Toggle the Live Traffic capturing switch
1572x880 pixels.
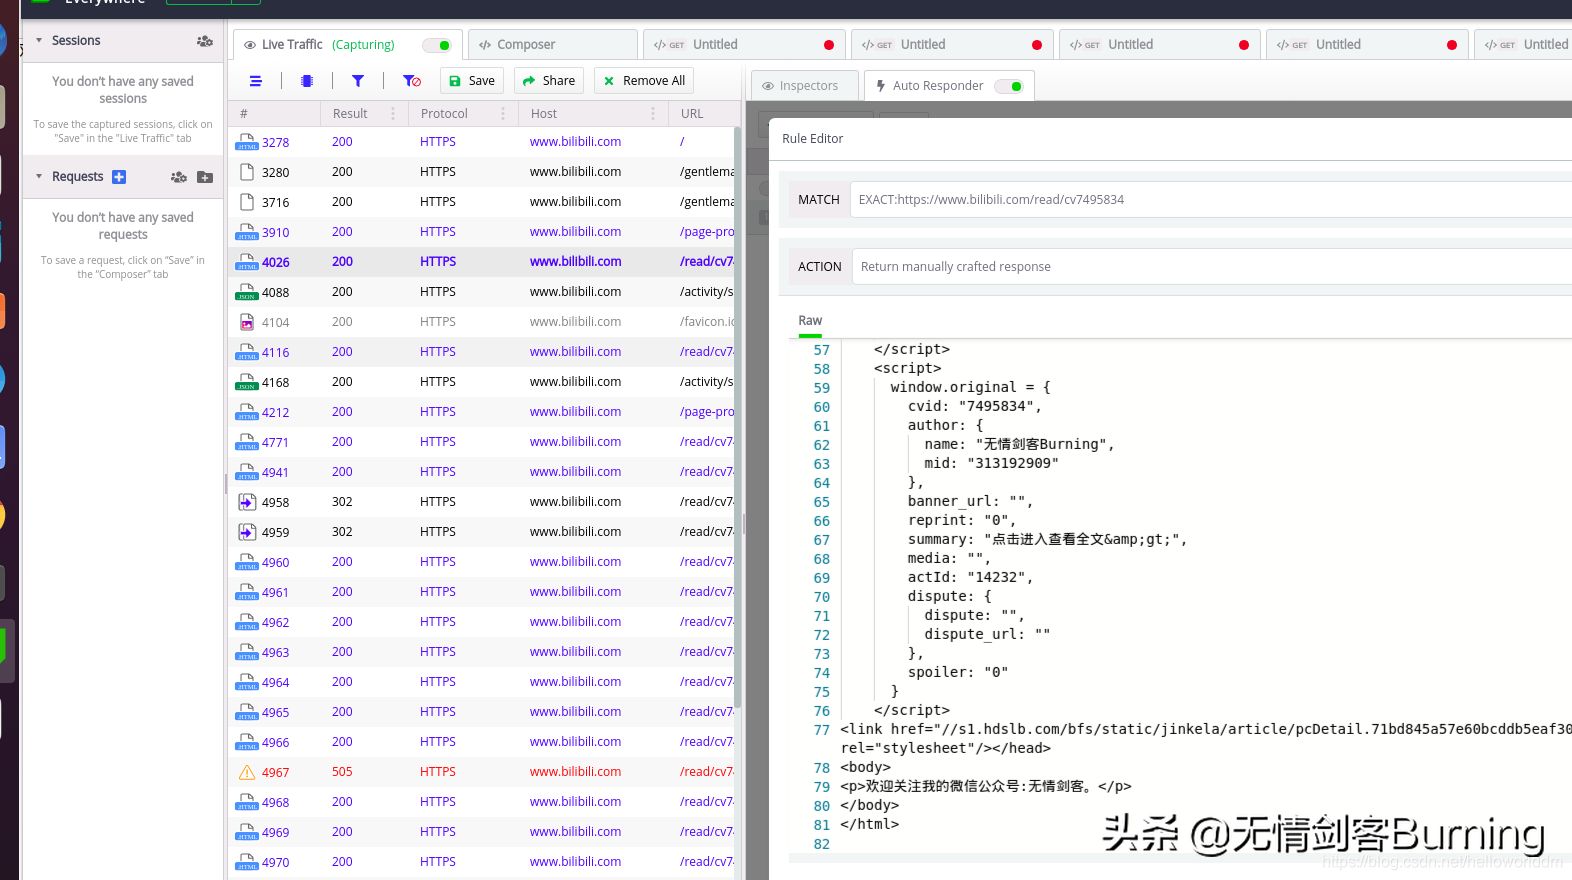437,45
